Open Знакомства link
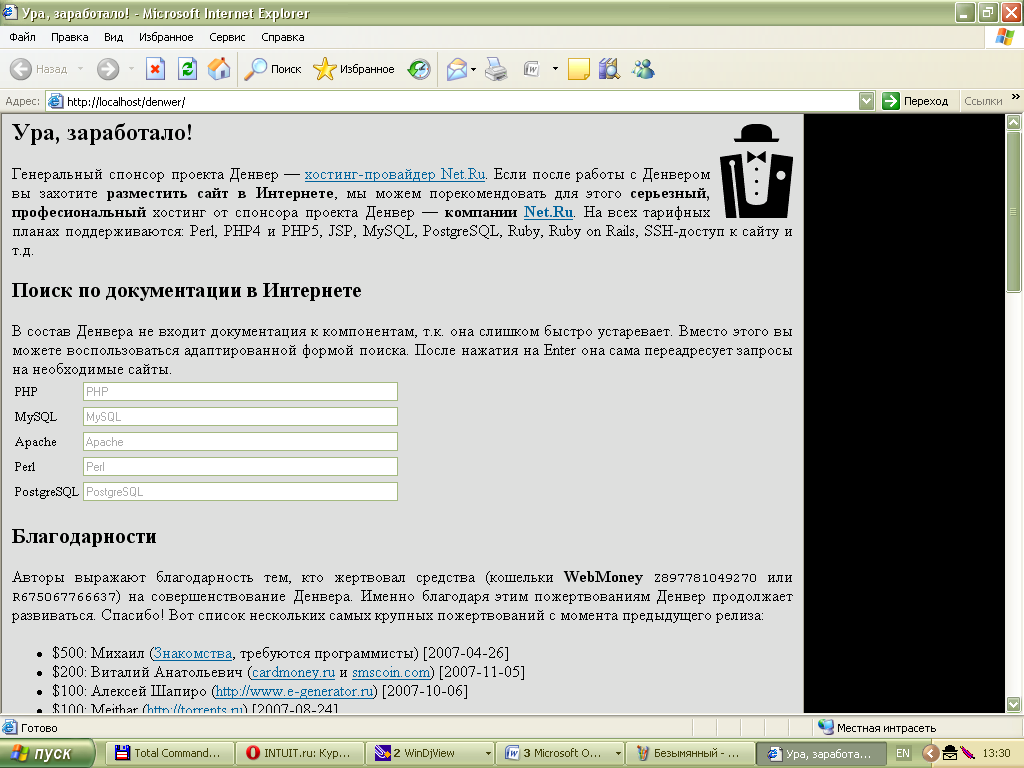 [x=193, y=653]
